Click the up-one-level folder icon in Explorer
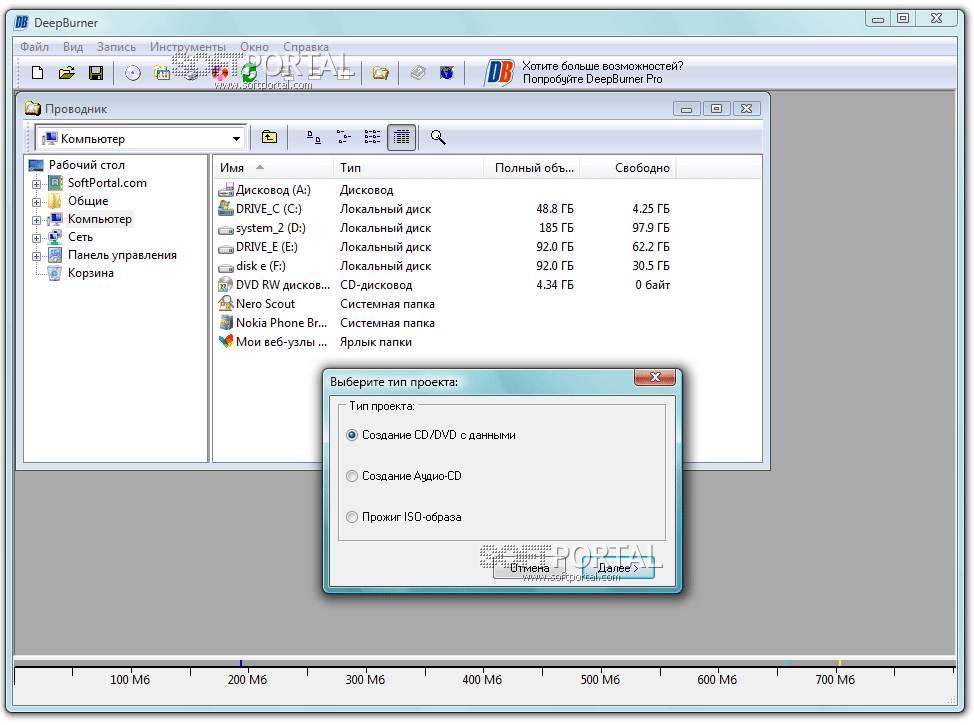974x725 pixels. pyautogui.click(x=269, y=138)
